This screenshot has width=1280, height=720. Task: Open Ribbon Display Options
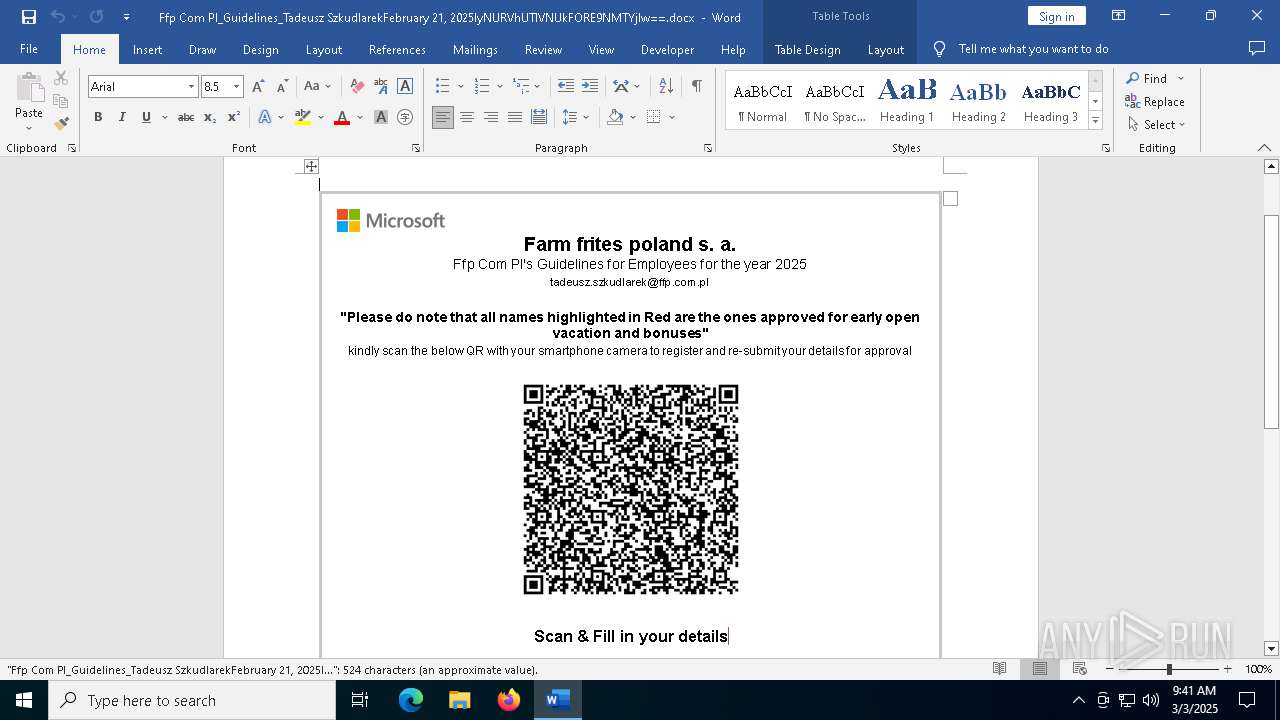[1119, 16]
